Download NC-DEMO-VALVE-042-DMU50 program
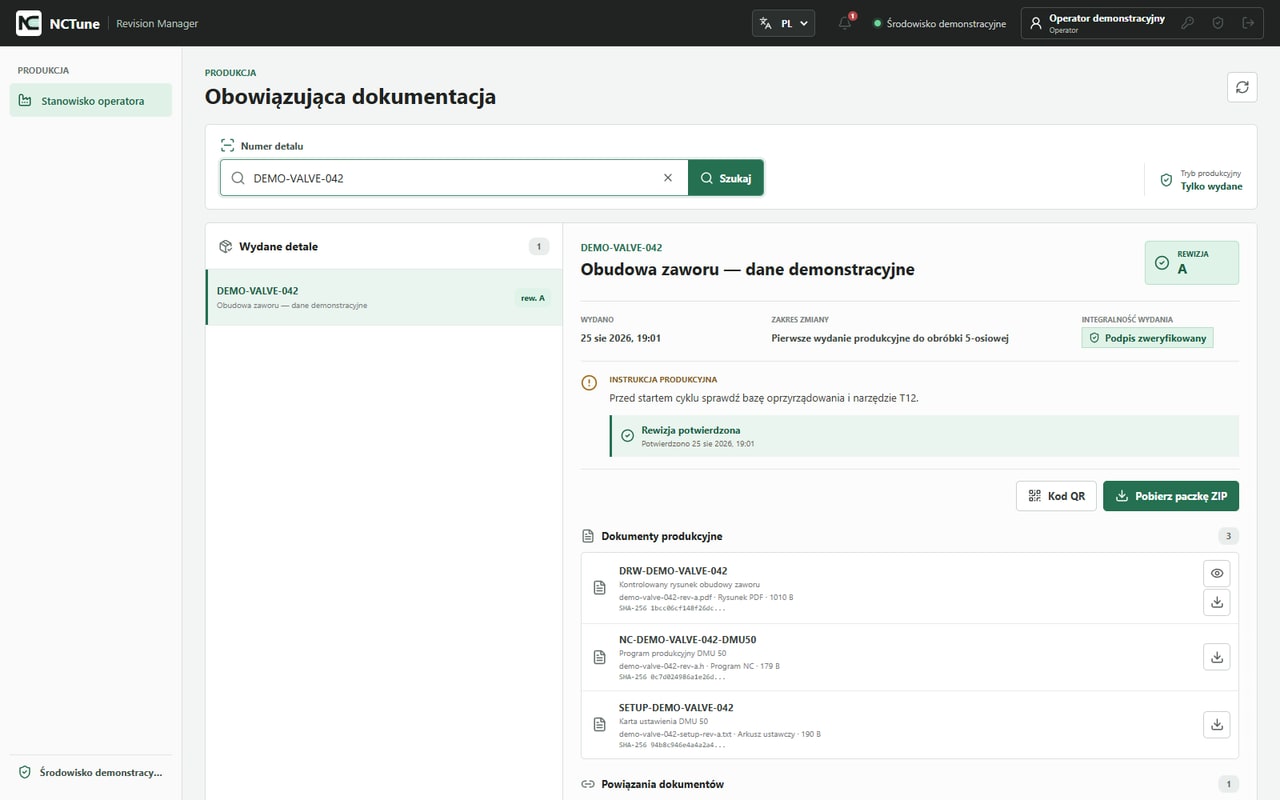This screenshot has width=1280, height=800. click(1217, 657)
